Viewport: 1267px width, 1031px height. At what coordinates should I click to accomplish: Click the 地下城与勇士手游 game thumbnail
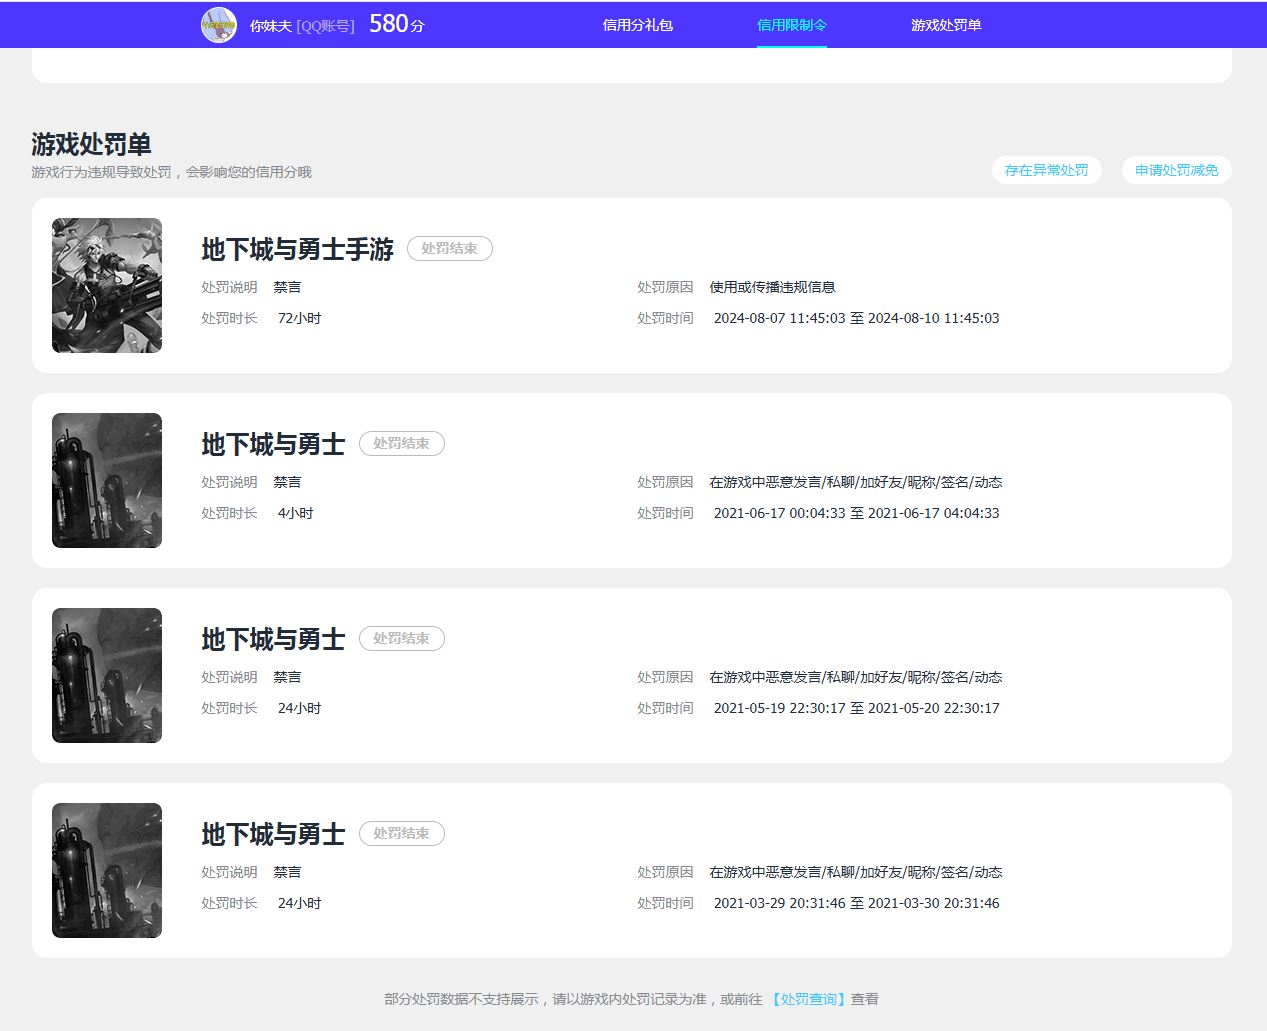107,285
